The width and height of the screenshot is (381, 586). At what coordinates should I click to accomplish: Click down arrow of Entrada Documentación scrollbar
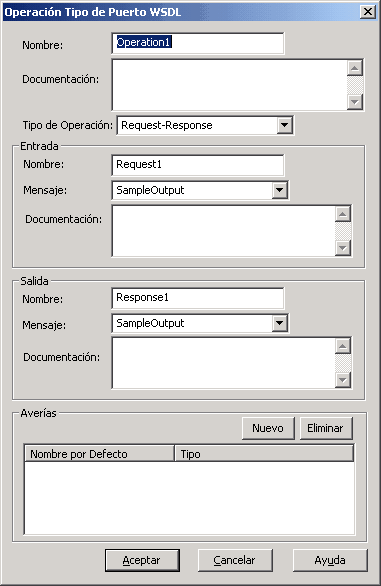pos(342,247)
